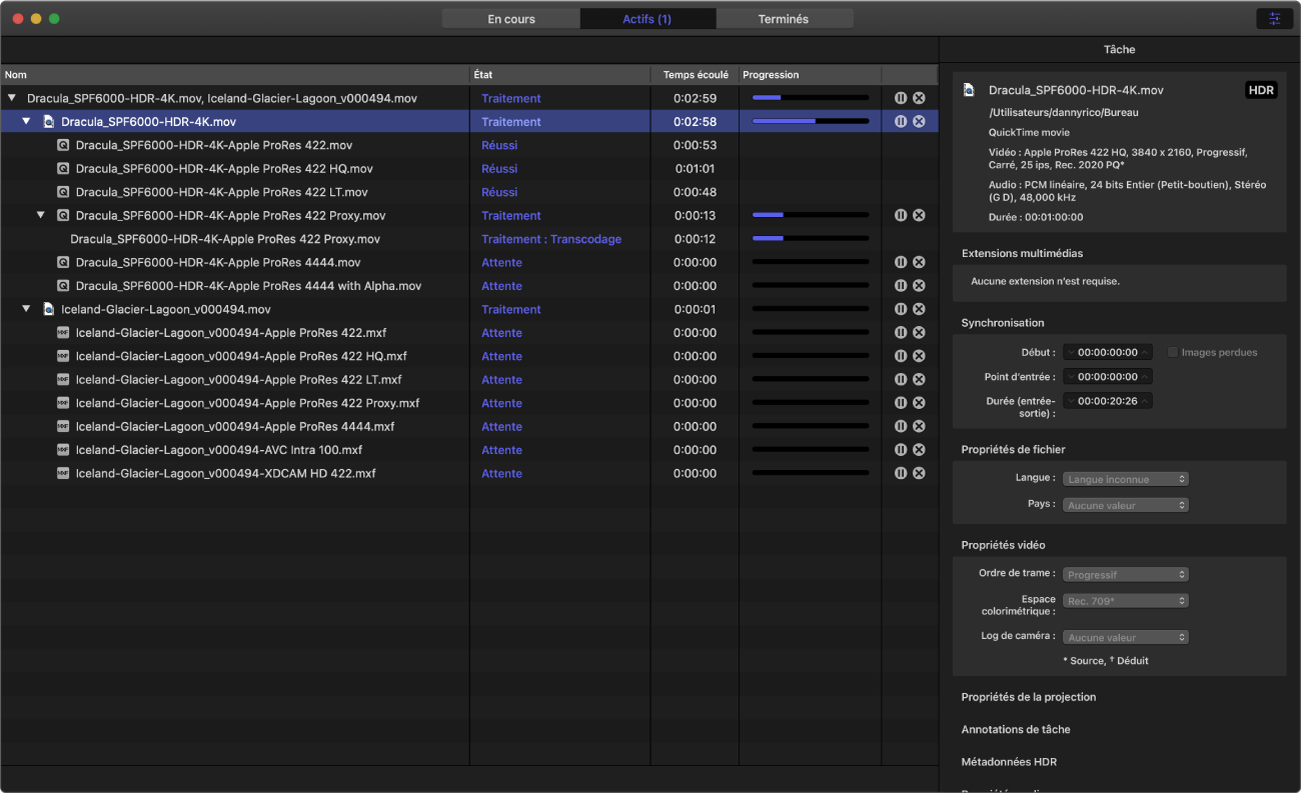Toggle the inspector panel button at top right
This screenshot has height=795, width=1301.
coord(1274,19)
